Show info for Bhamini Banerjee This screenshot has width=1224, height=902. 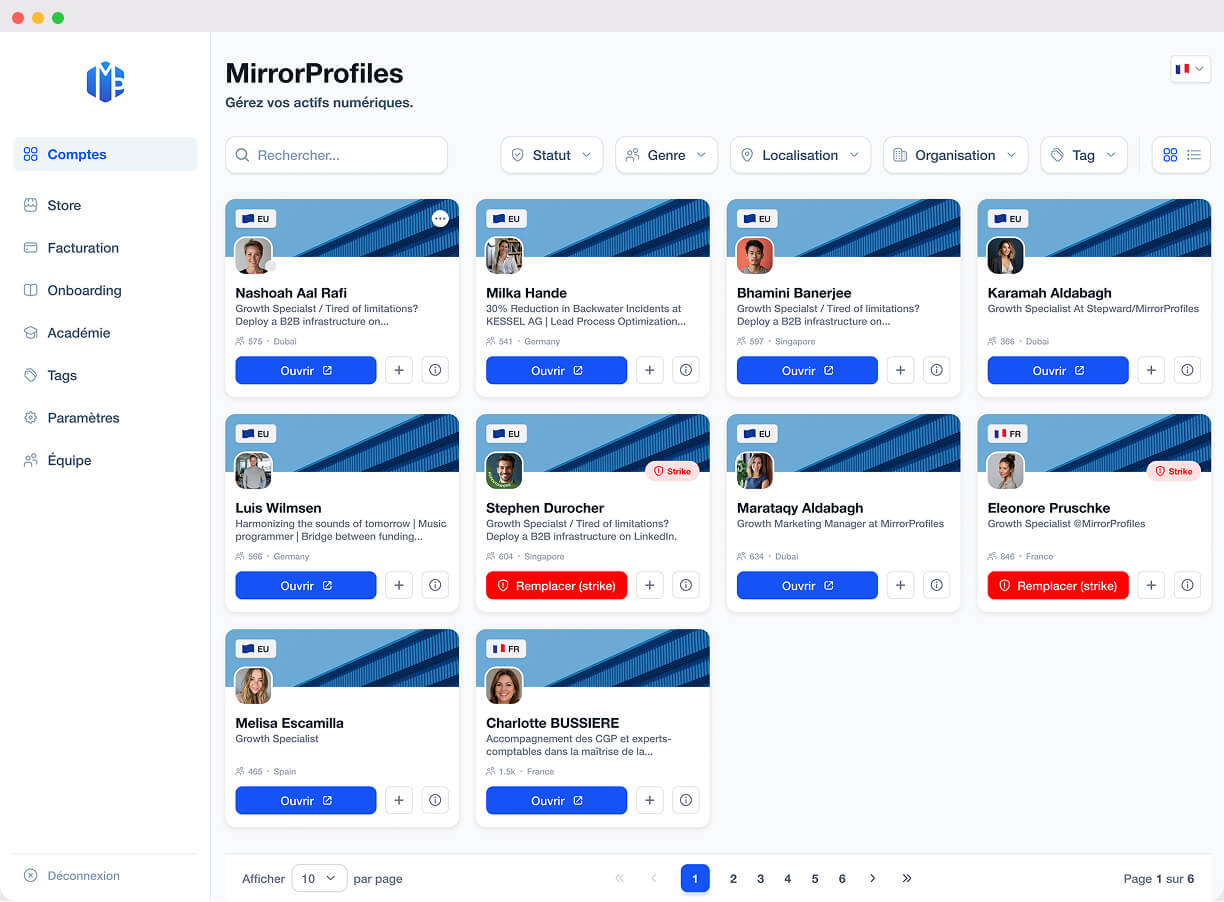937,370
